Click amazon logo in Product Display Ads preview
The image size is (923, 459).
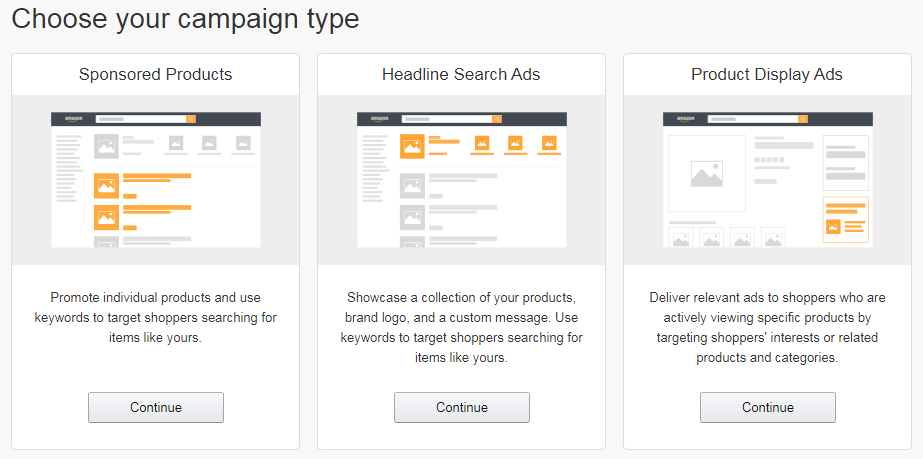686,119
